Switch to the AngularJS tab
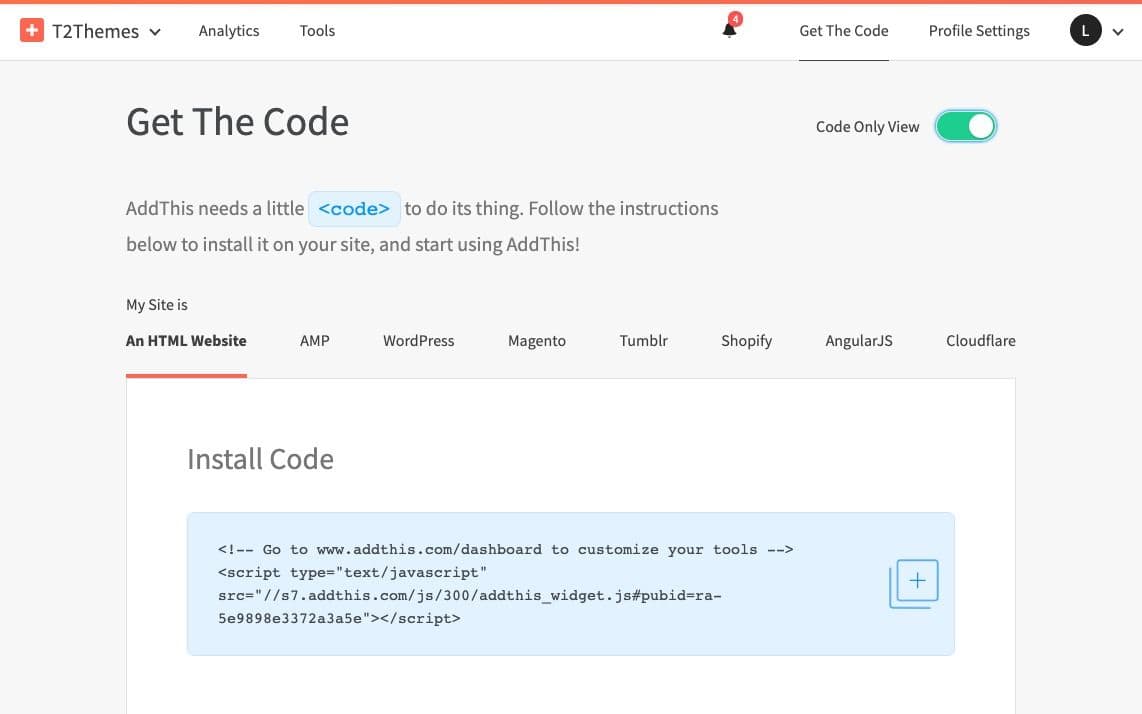The image size is (1142, 714). [859, 341]
